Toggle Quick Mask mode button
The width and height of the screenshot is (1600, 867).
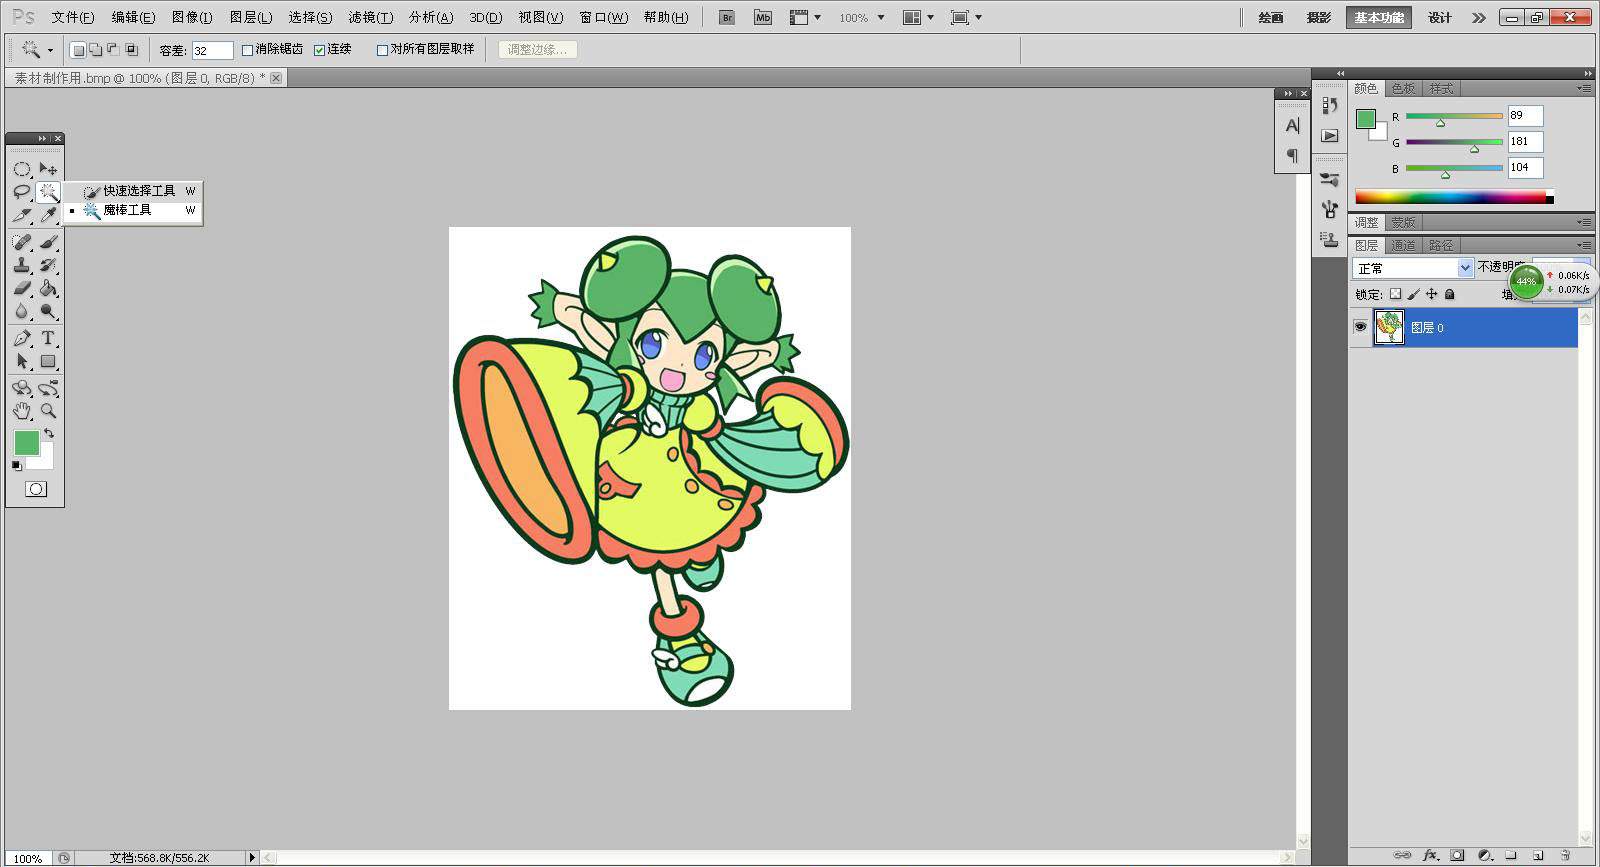pos(36,489)
